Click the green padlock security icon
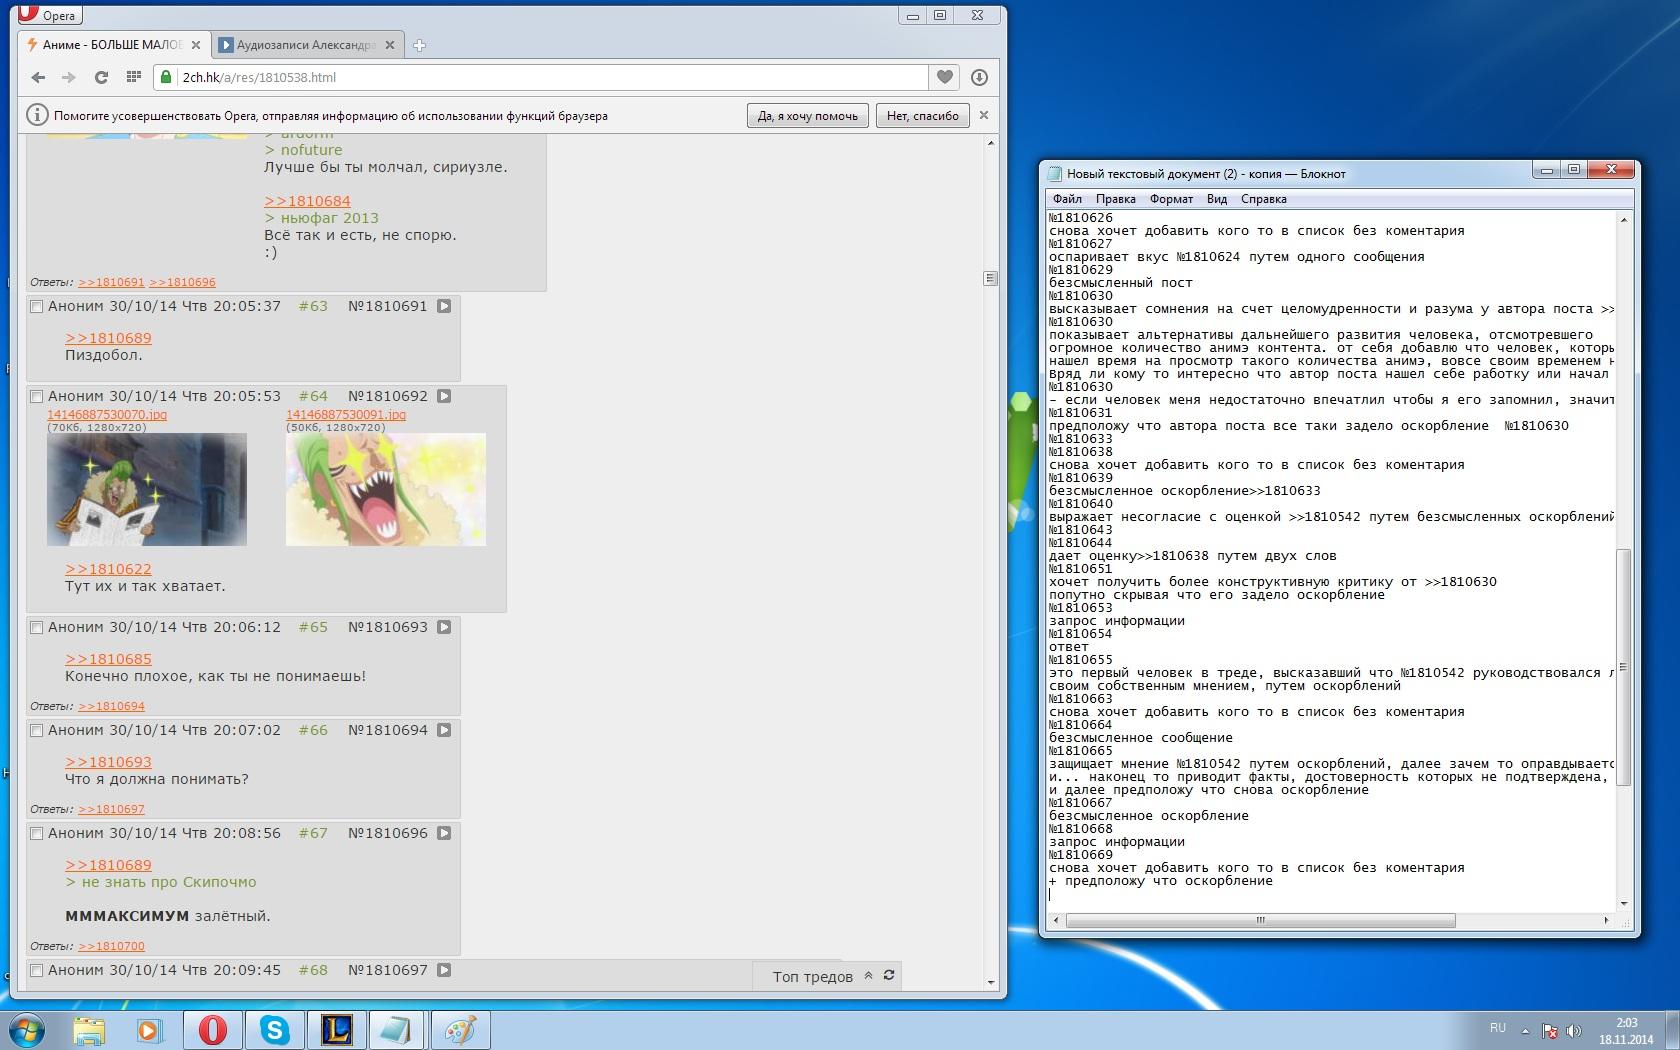The height and width of the screenshot is (1050, 1680). click(x=166, y=77)
